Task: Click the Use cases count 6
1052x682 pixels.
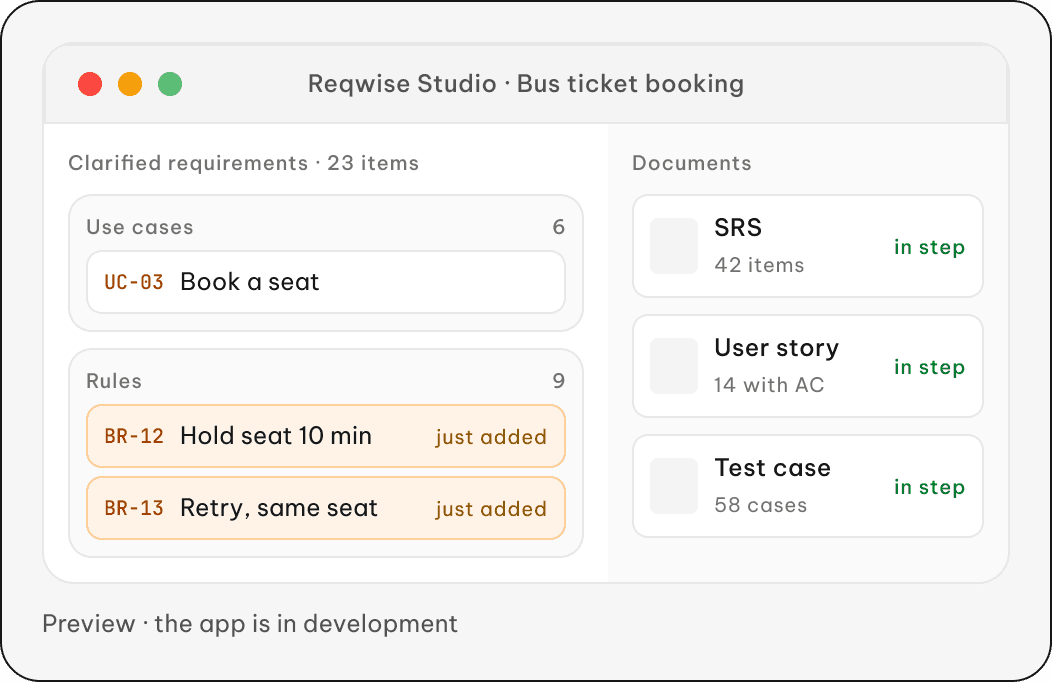Action: click(558, 227)
